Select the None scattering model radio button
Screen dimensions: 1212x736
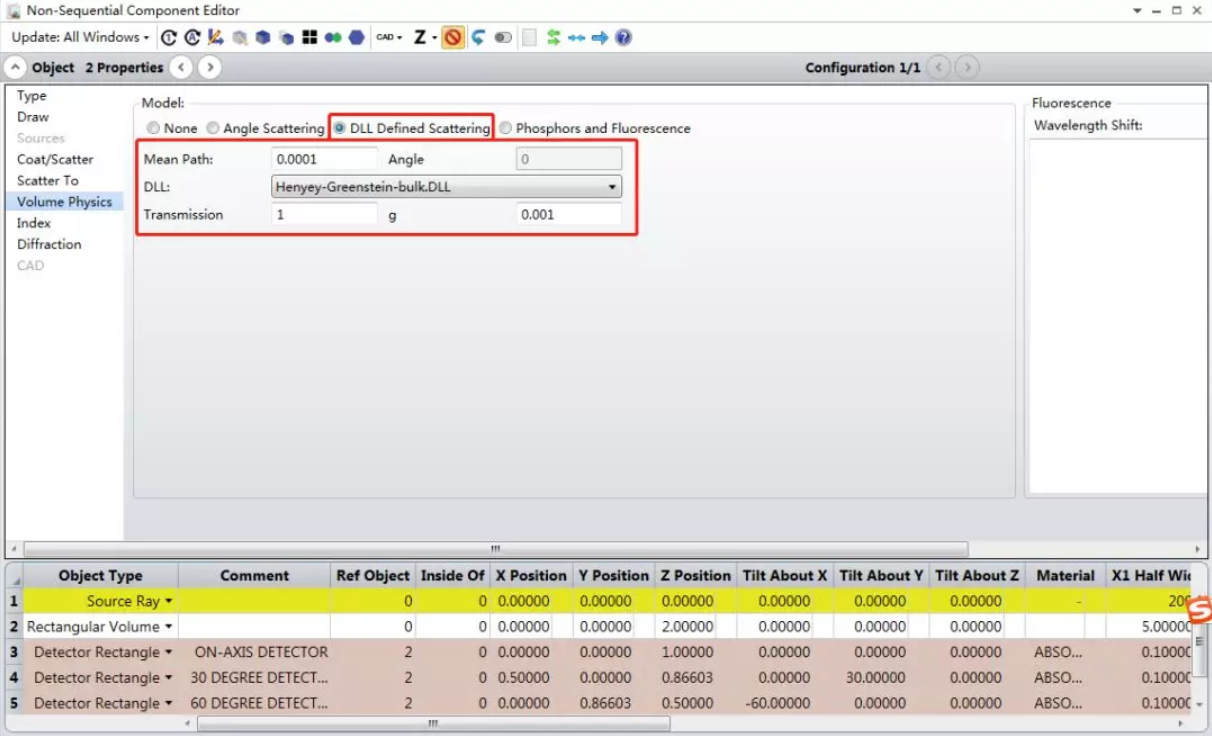[x=153, y=128]
